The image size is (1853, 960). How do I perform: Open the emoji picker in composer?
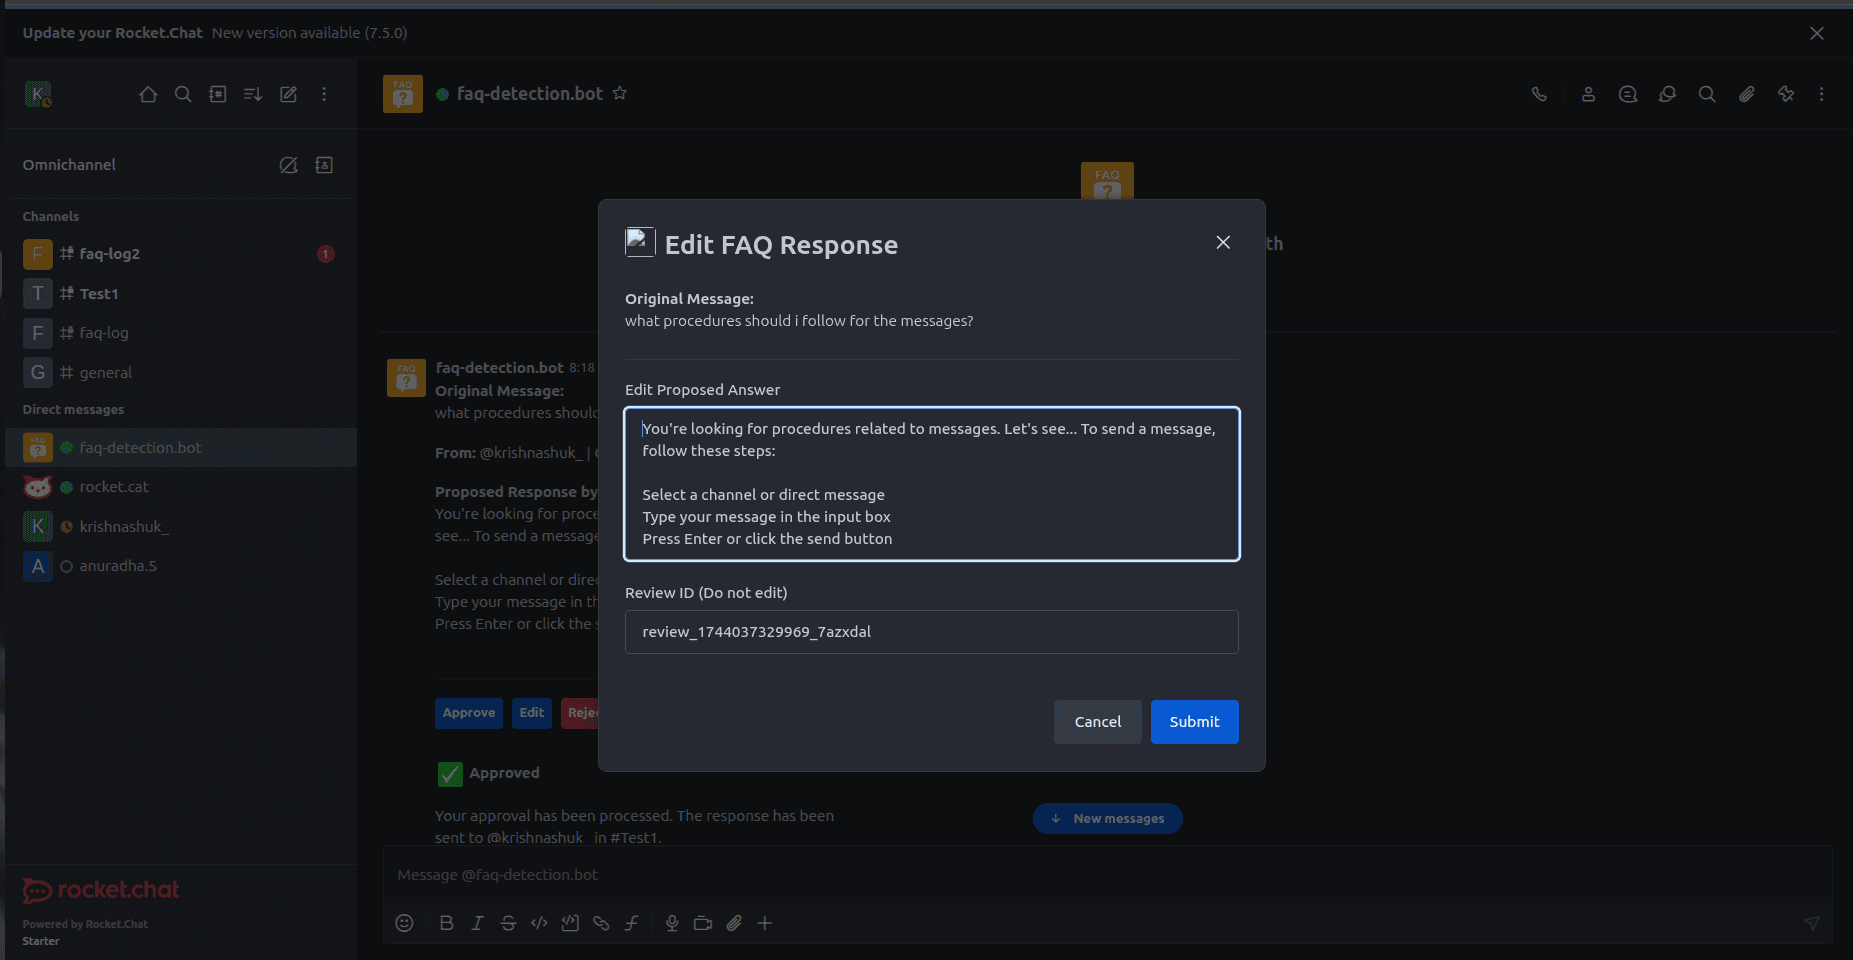(x=404, y=923)
